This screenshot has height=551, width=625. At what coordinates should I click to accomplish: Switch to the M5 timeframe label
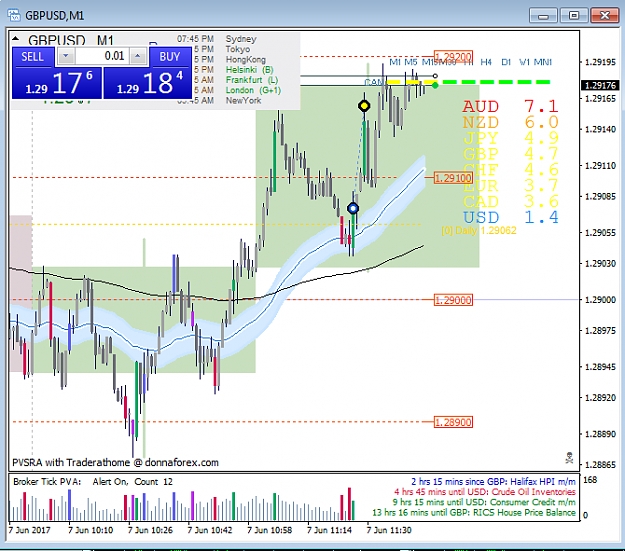click(411, 62)
